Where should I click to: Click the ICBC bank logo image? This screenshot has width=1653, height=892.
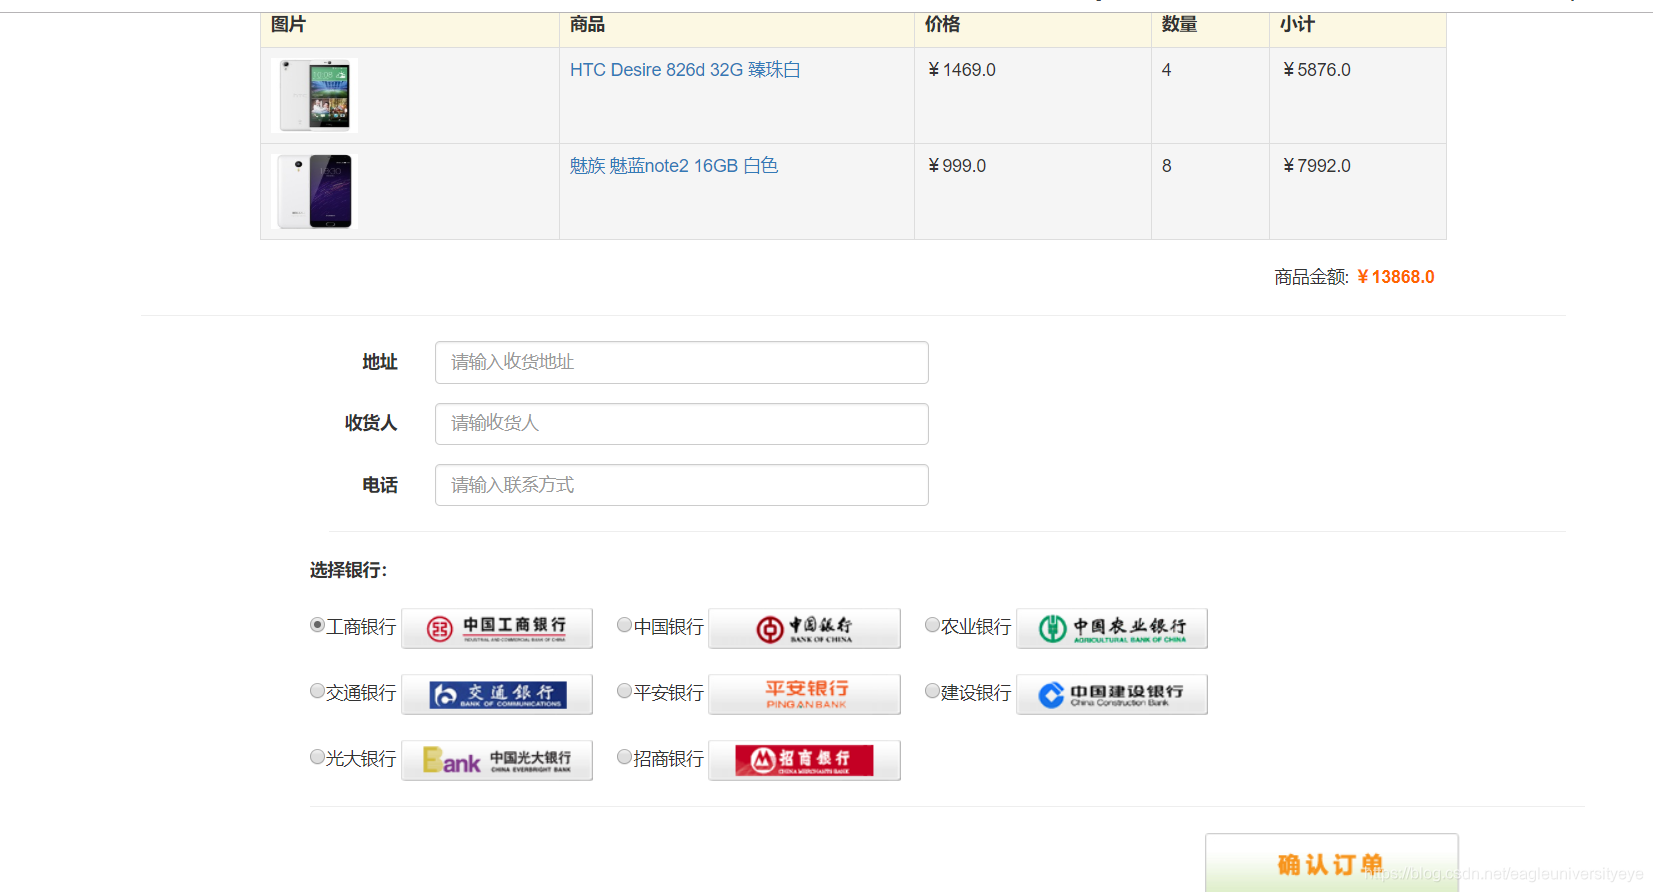[497, 628]
